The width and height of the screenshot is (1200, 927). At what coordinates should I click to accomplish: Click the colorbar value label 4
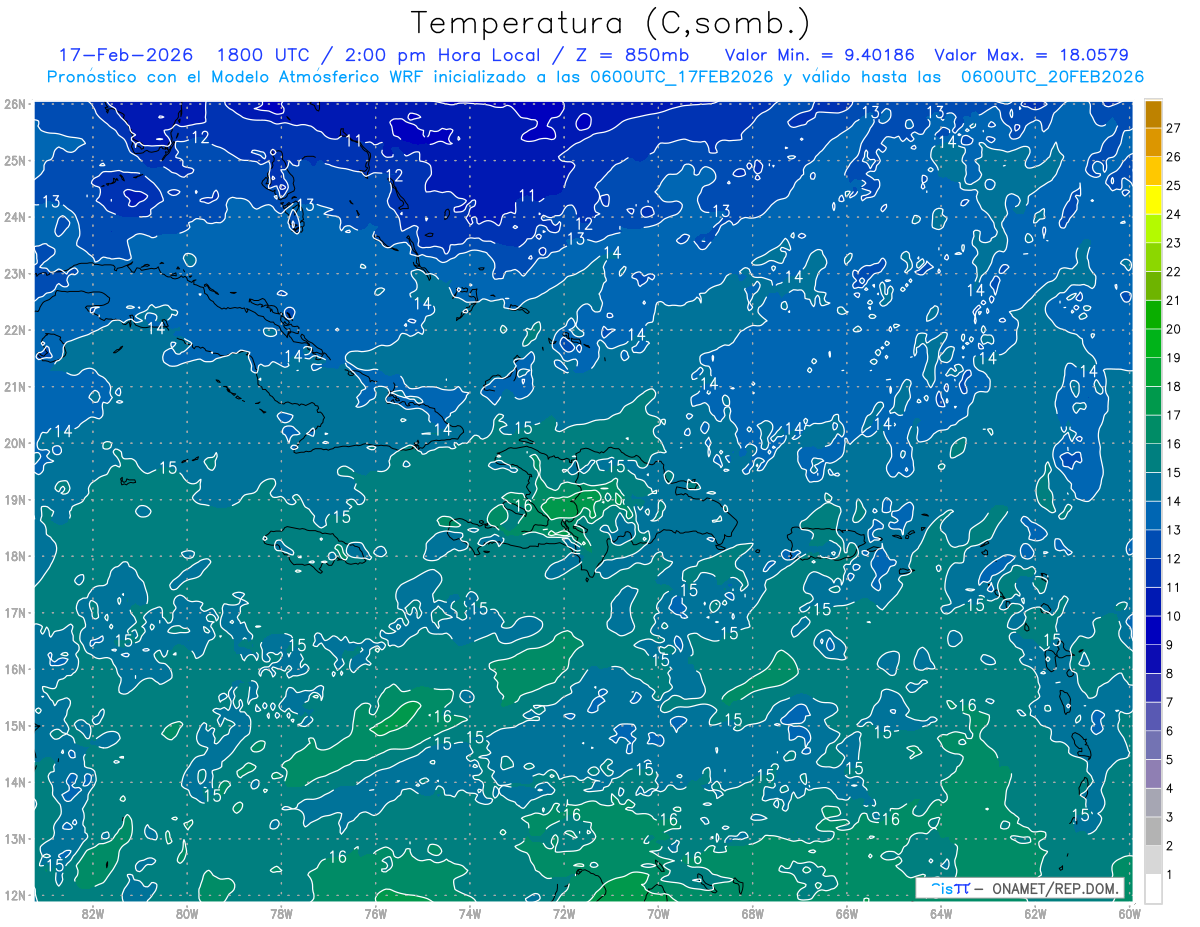pos(1170,789)
